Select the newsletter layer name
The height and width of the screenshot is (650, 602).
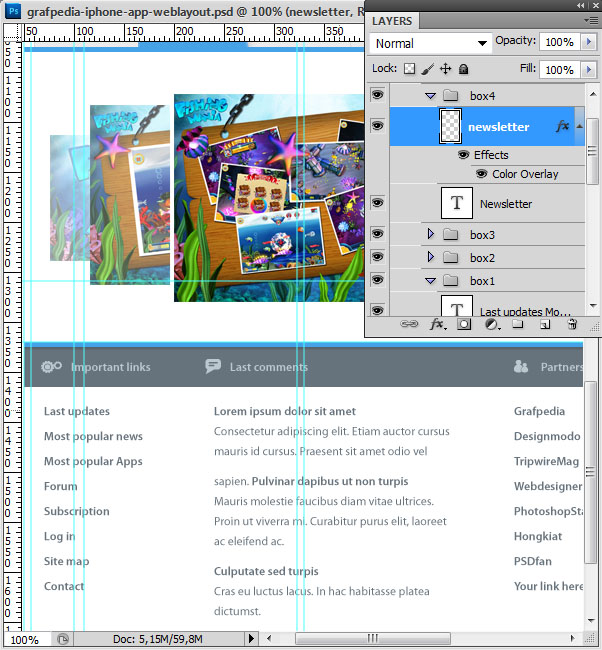499,126
